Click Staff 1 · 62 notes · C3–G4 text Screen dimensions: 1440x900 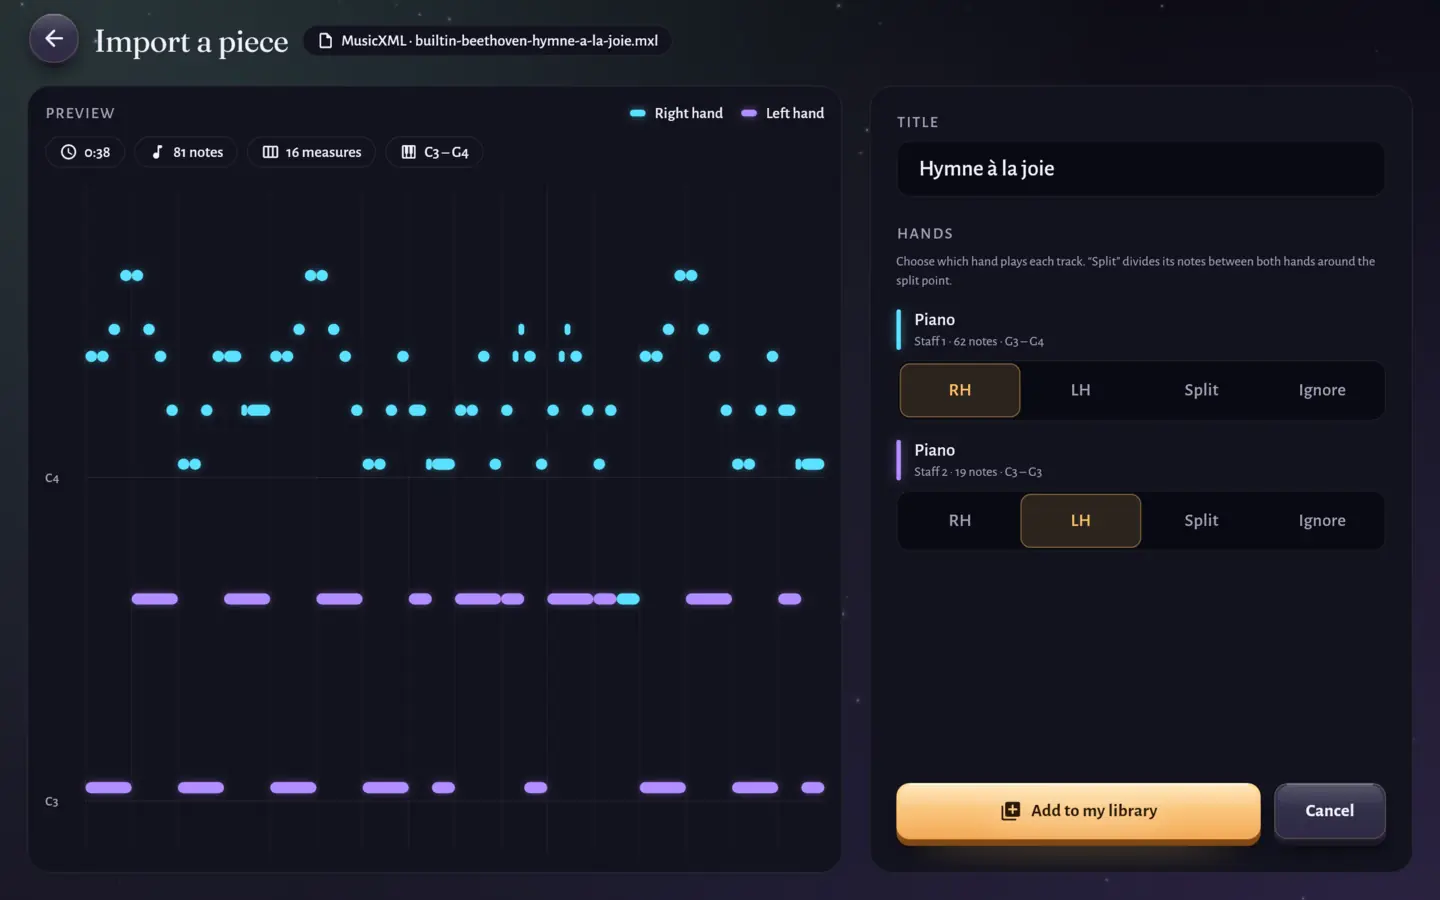pyautogui.click(x=979, y=342)
